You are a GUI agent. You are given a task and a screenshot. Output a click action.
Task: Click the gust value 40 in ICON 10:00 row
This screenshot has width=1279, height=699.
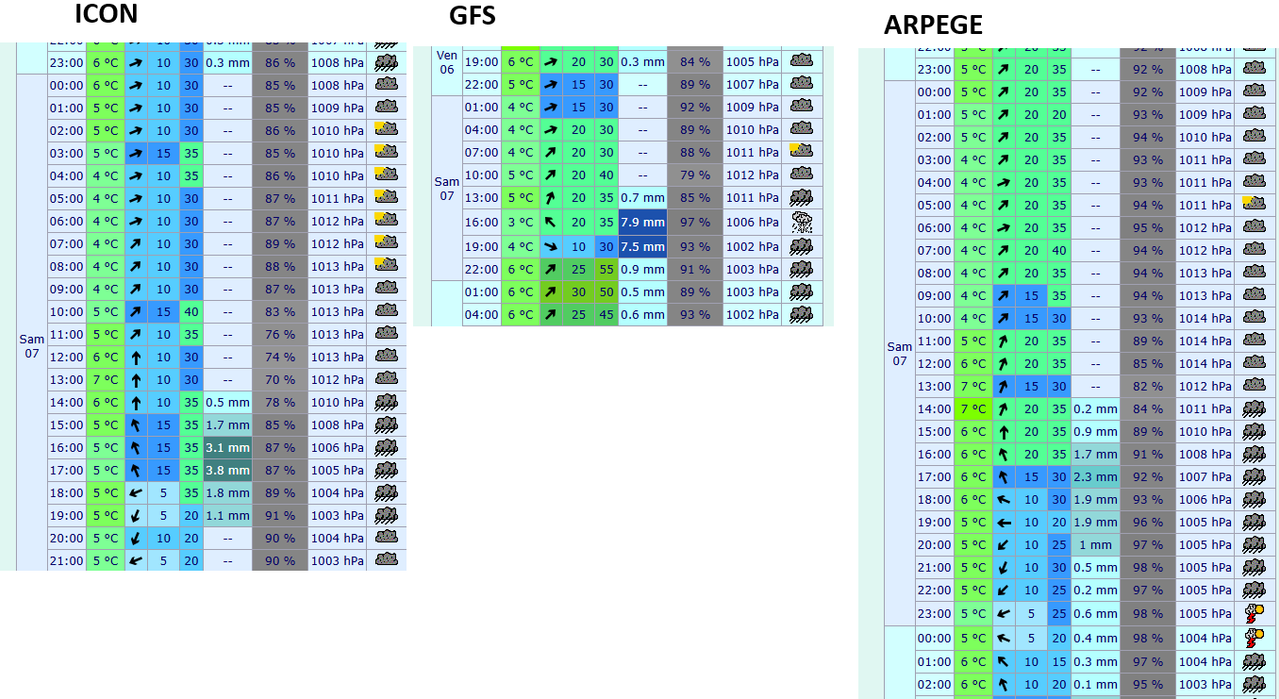[191, 311]
